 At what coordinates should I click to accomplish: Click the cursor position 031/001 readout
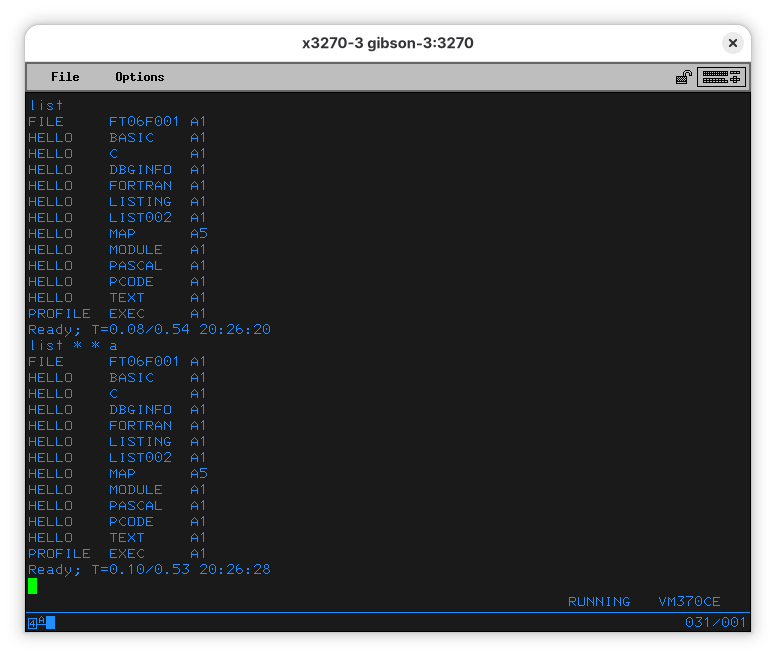click(715, 623)
